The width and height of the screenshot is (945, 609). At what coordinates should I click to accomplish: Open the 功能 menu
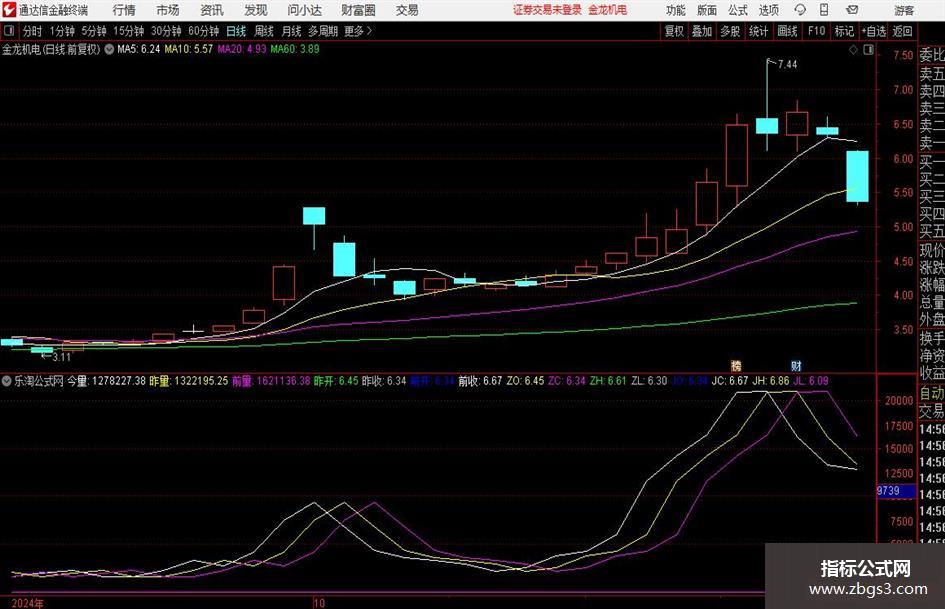pyautogui.click(x=676, y=10)
